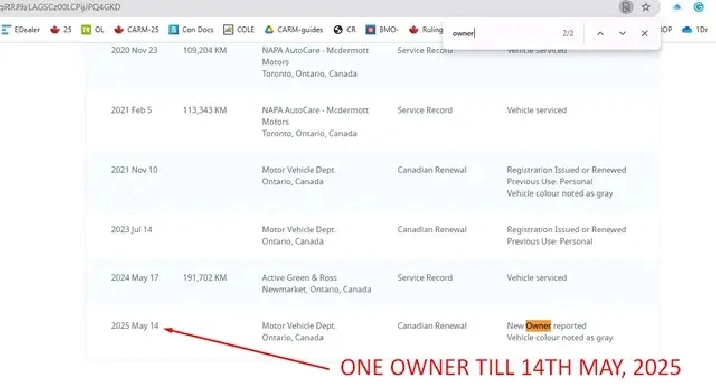Click the date 2021 Nov 10
The image size is (716, 392).
[134, 170]
